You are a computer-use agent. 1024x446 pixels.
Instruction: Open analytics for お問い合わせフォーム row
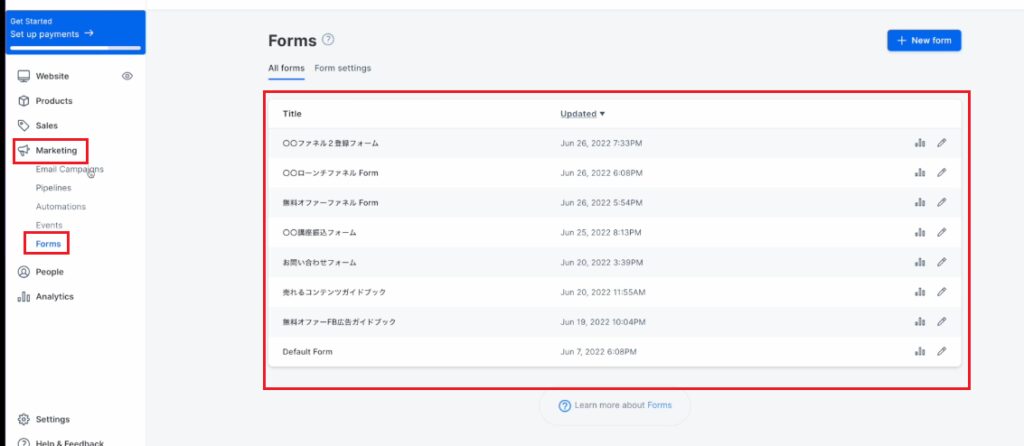(x=920, y=262)
